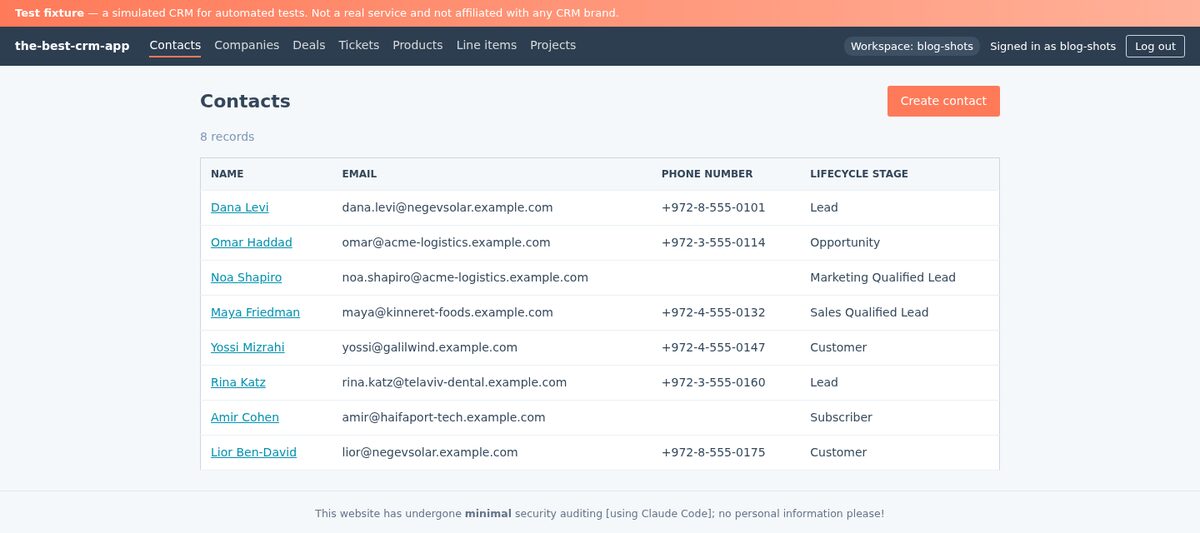Click phone number +972-4-555-0132

click(713, 313)
